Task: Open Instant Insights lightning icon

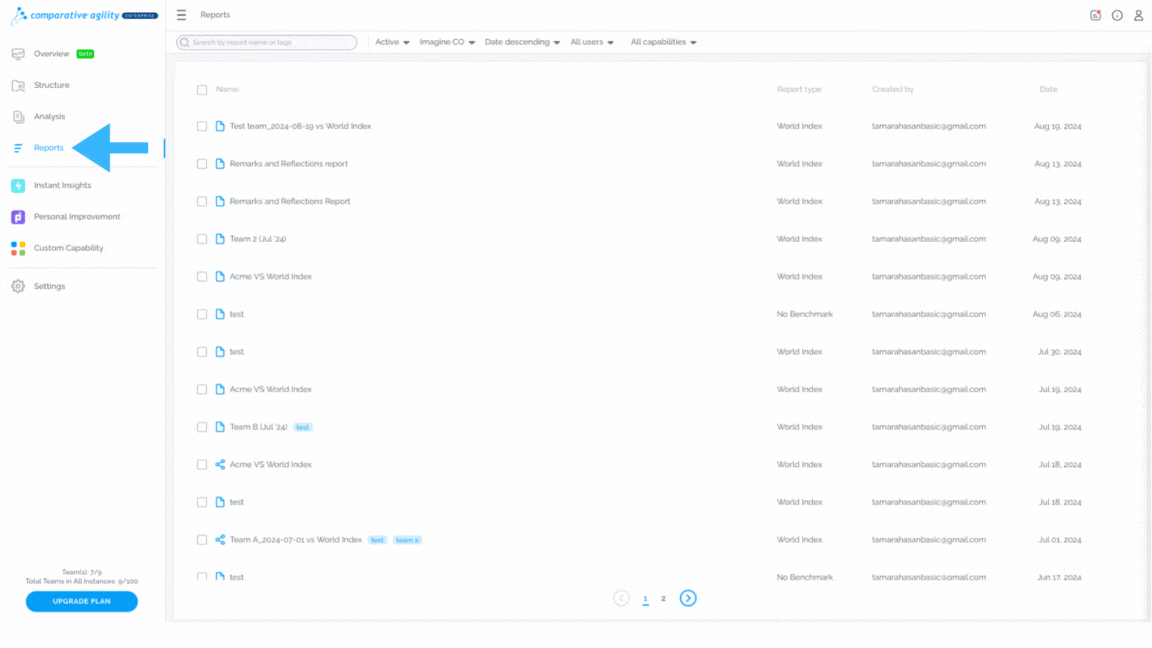Action: click(18, 186)
